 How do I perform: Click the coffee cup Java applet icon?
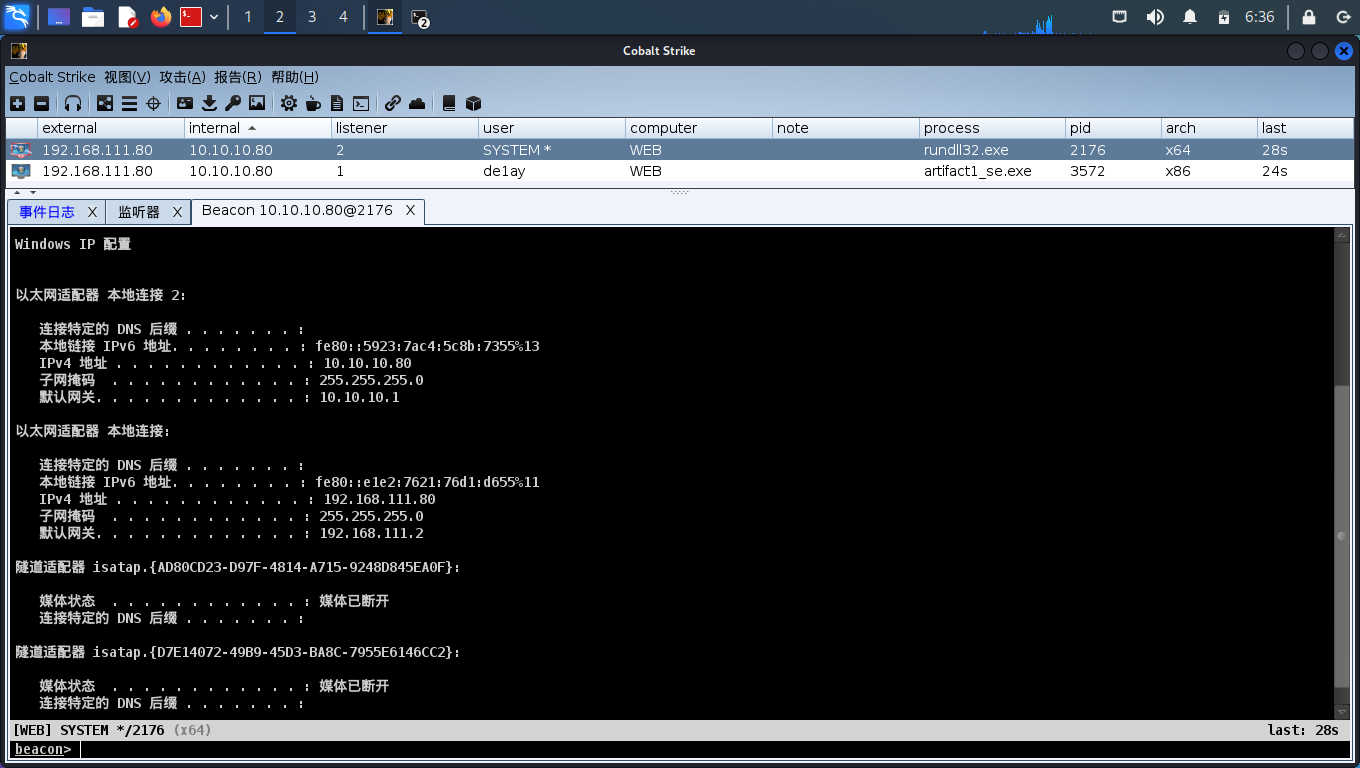pyautogui.click(x=313, y=103)
